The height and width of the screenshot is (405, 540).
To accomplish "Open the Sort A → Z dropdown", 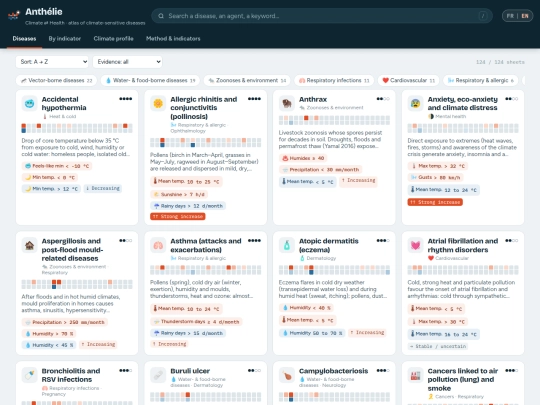I will click(x=52, y=62).
